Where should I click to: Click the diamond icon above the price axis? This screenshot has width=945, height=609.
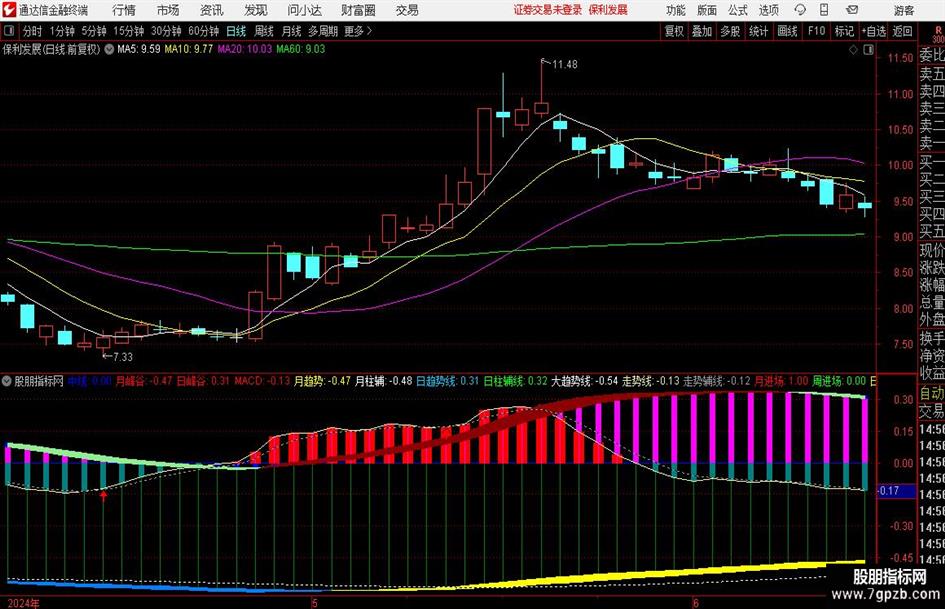pyautogui.click(x=853, y=50)
